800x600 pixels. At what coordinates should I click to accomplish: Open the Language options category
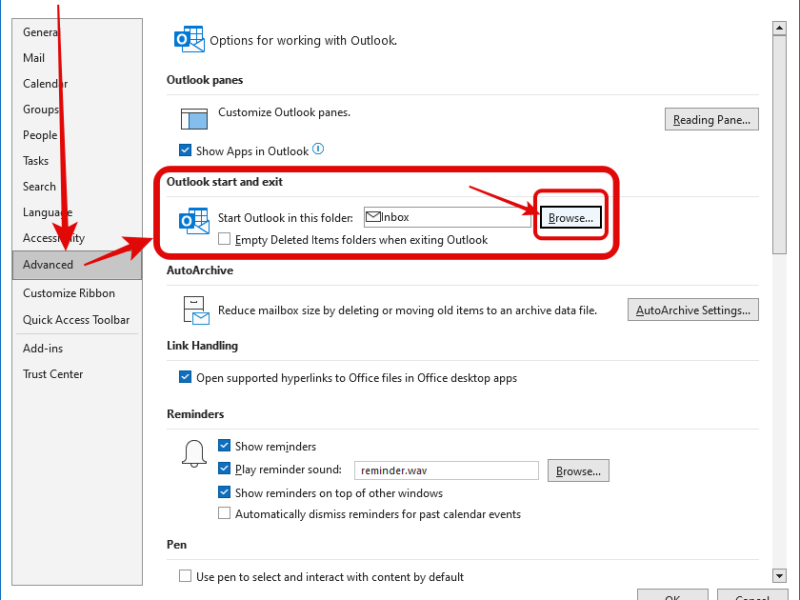point(77,212)
